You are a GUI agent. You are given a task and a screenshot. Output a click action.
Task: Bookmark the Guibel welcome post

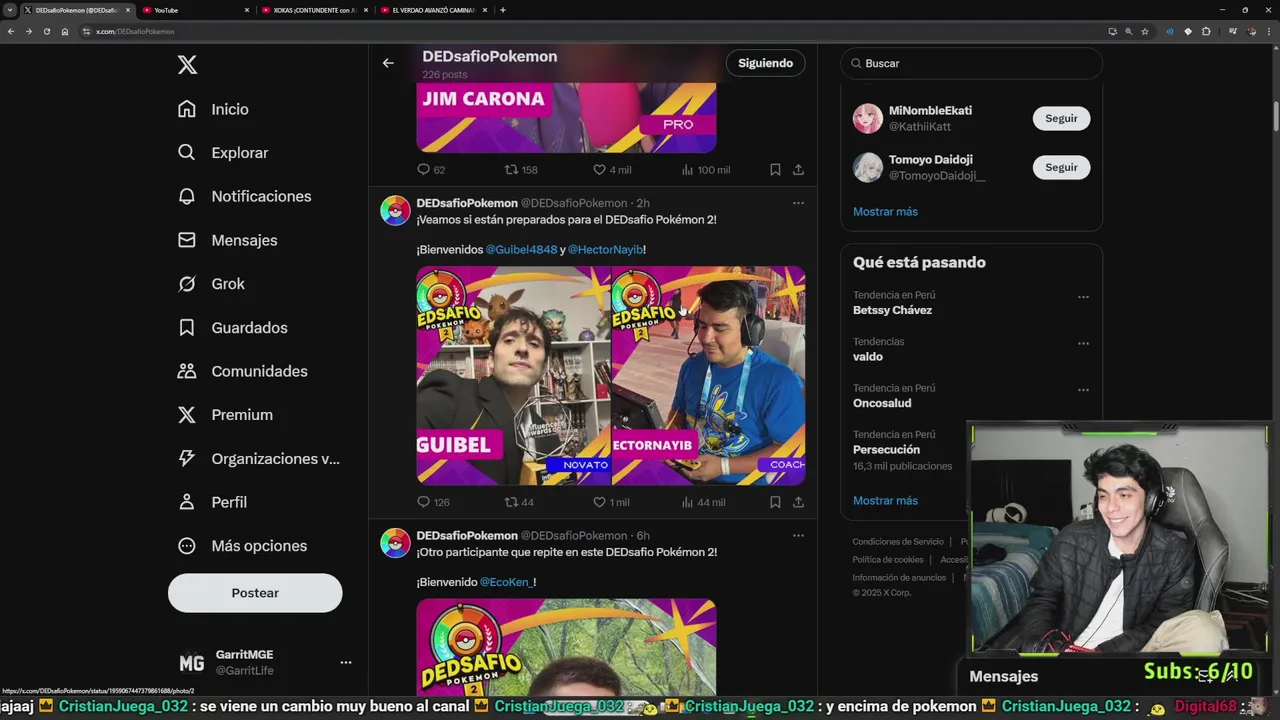[x=775, y=502]
